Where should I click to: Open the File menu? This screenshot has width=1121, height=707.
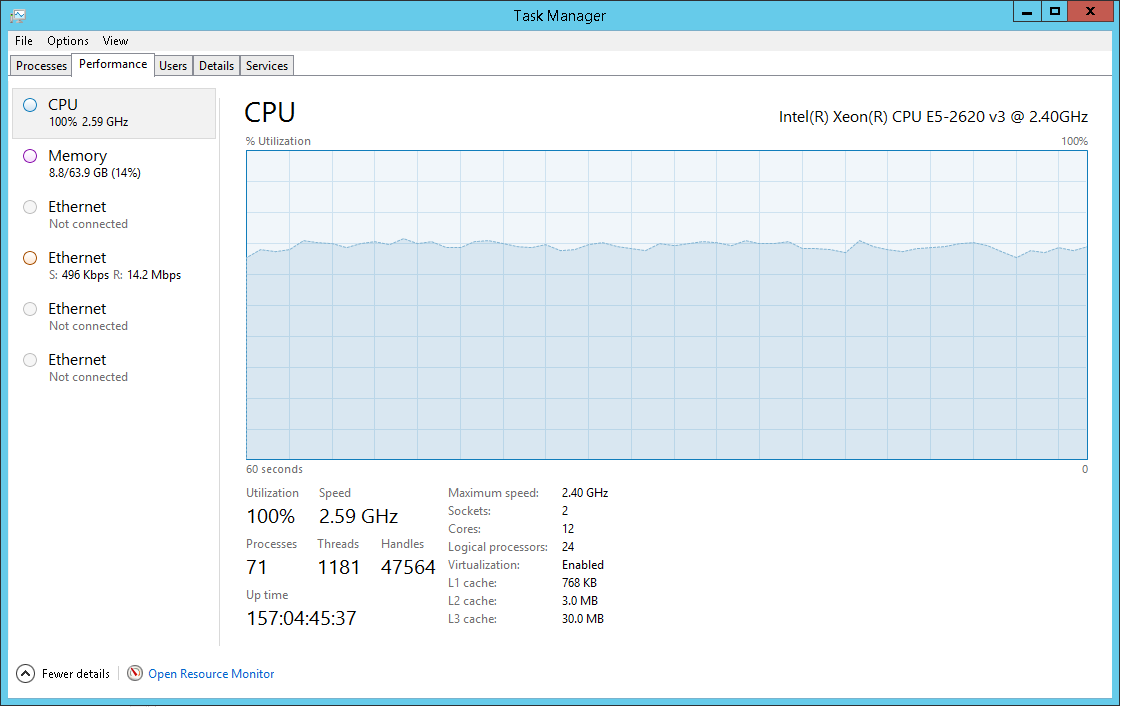point(24,41)
